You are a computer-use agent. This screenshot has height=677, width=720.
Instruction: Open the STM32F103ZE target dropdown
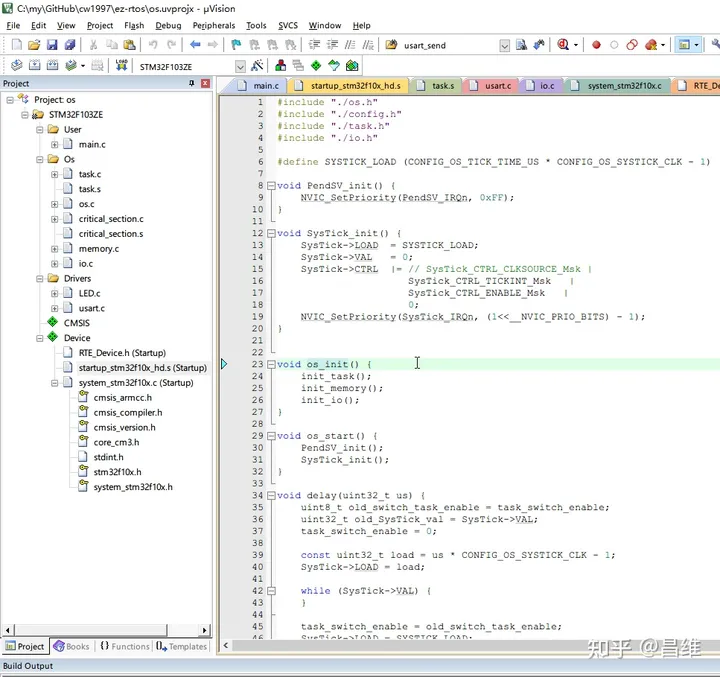tap(240, 67)
